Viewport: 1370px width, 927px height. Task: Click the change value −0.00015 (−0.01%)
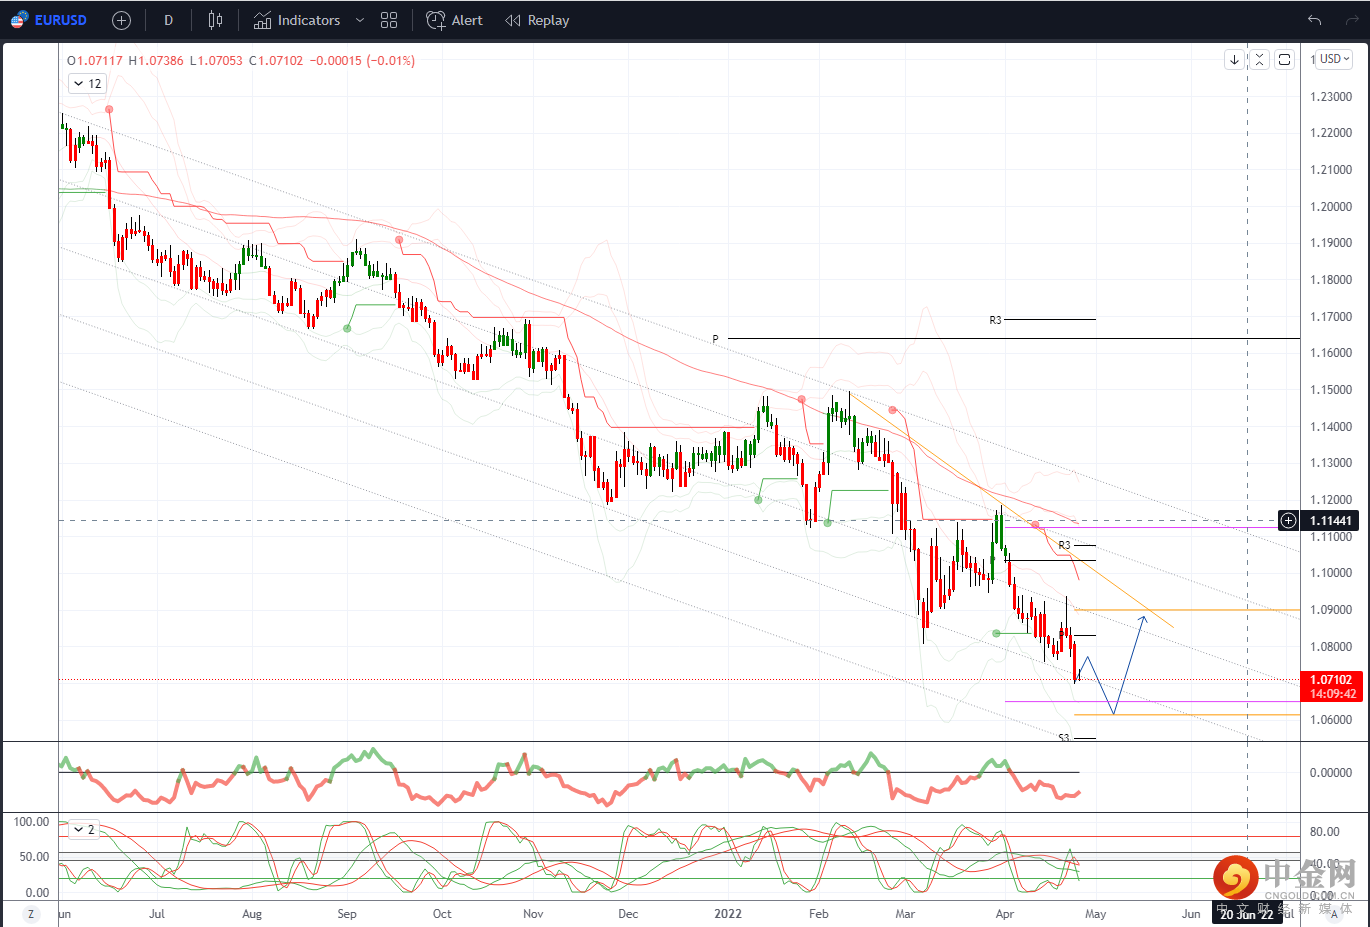coord(362,61)
